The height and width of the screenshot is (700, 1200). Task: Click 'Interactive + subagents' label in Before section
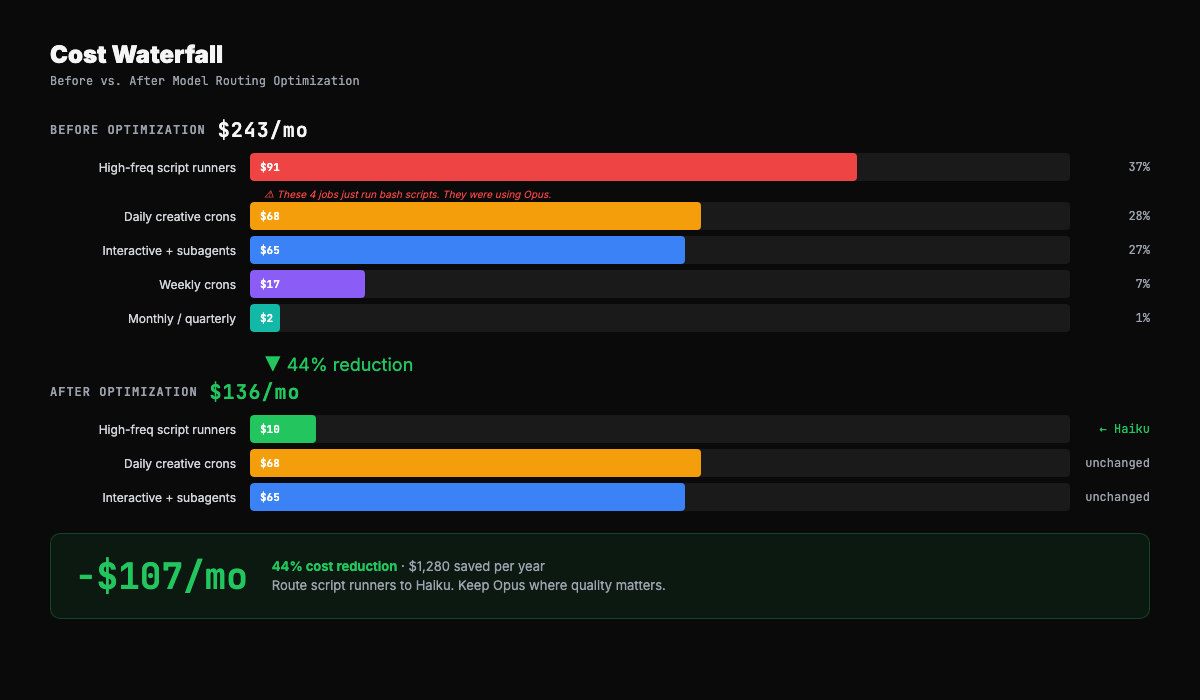(169, 251)
